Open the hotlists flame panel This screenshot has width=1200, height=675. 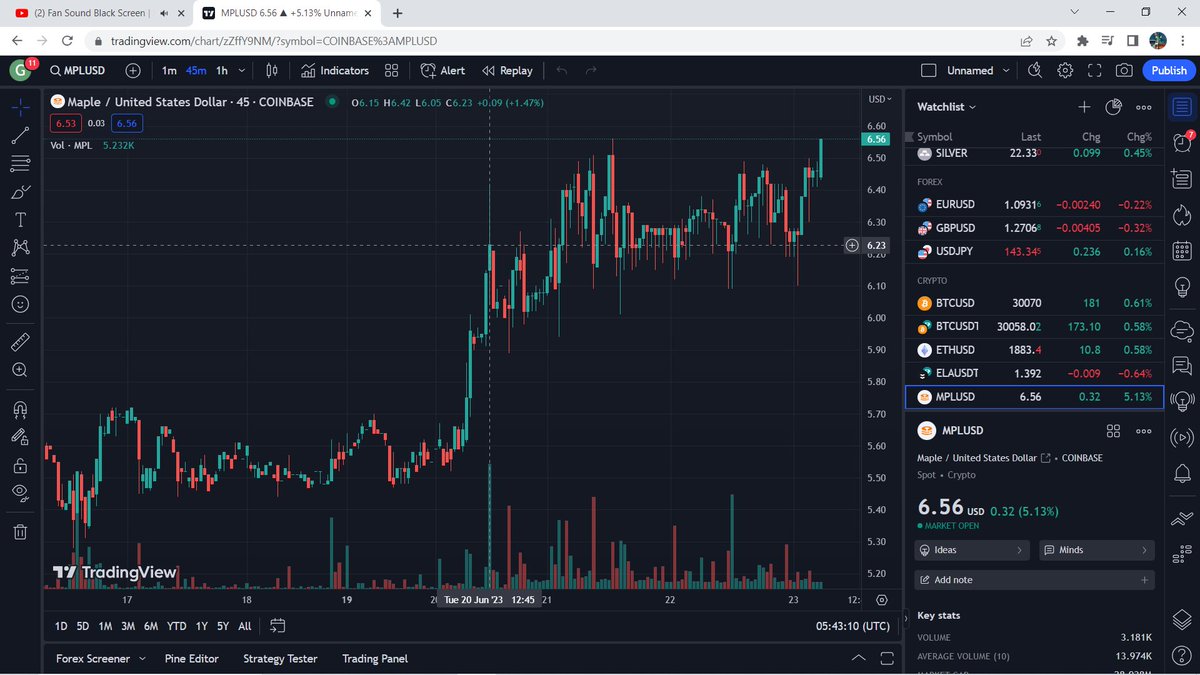(x=1182, y=215)
